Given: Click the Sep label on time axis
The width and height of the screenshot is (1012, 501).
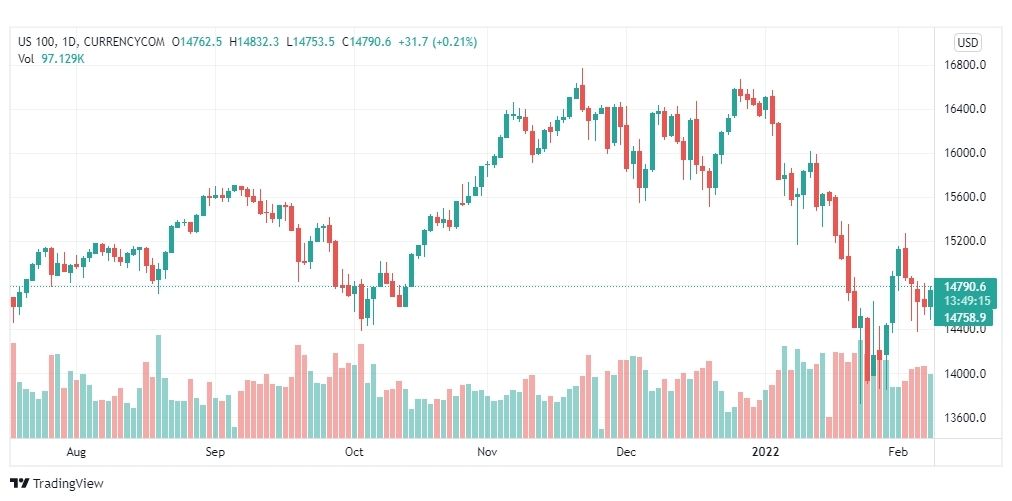Looking at the screenshot, I should tap(215, 452).
